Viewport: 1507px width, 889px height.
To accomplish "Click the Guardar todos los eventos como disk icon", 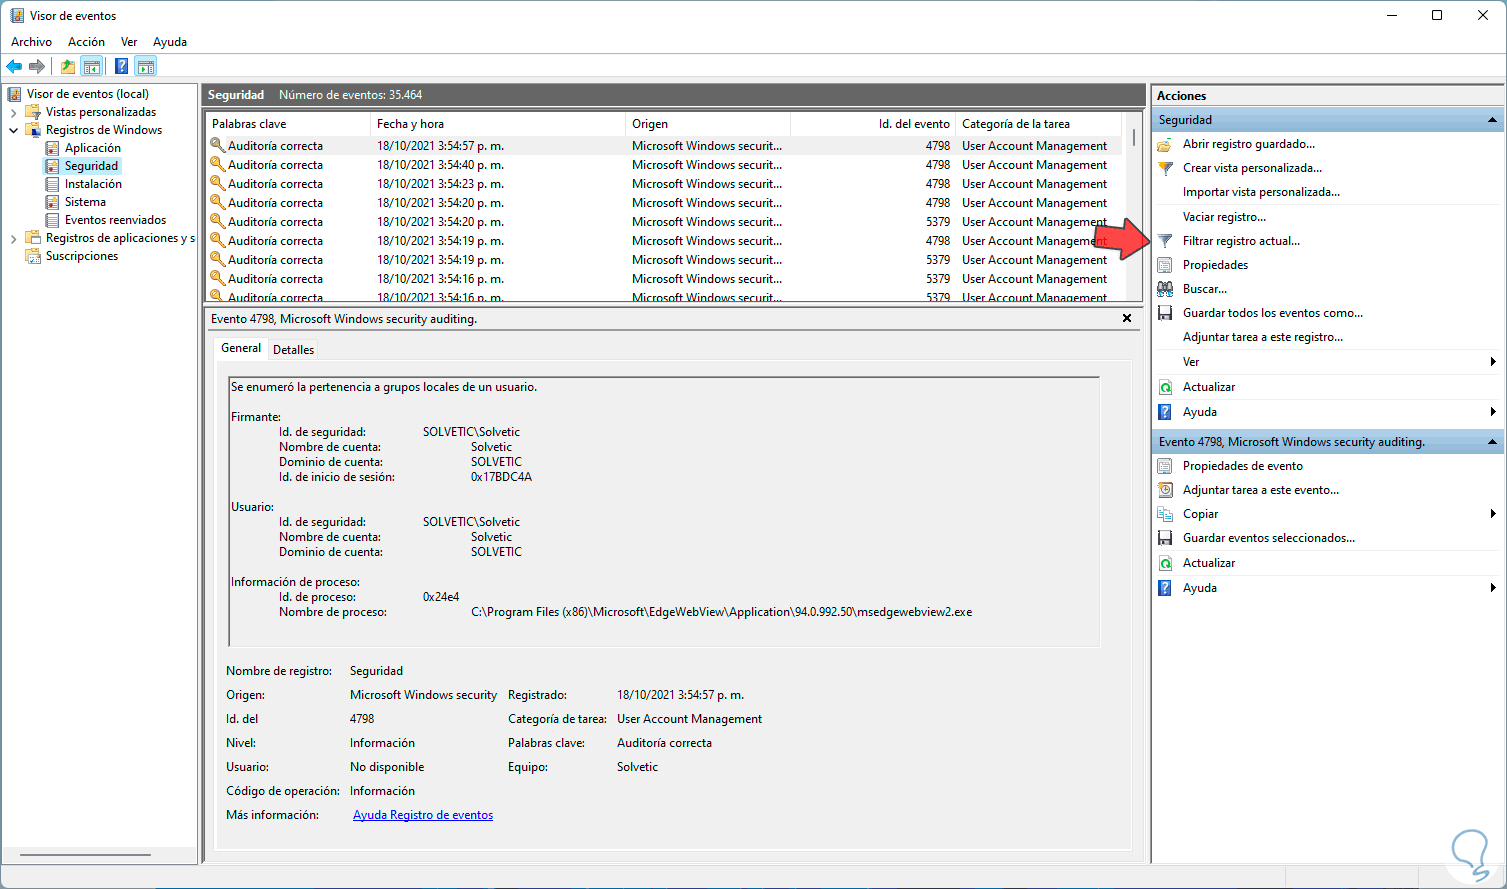I will [x=1165, y=313].
